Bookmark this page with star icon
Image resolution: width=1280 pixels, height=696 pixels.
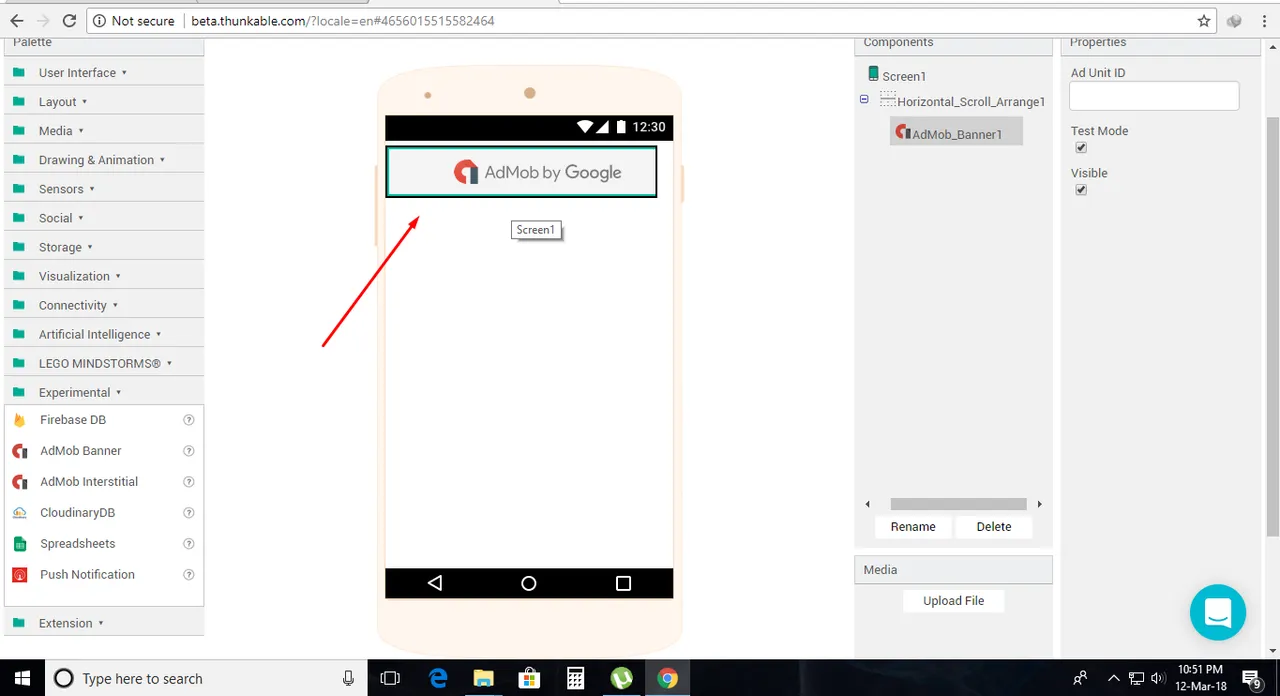pyautogui.click(x=1204, y=20)
